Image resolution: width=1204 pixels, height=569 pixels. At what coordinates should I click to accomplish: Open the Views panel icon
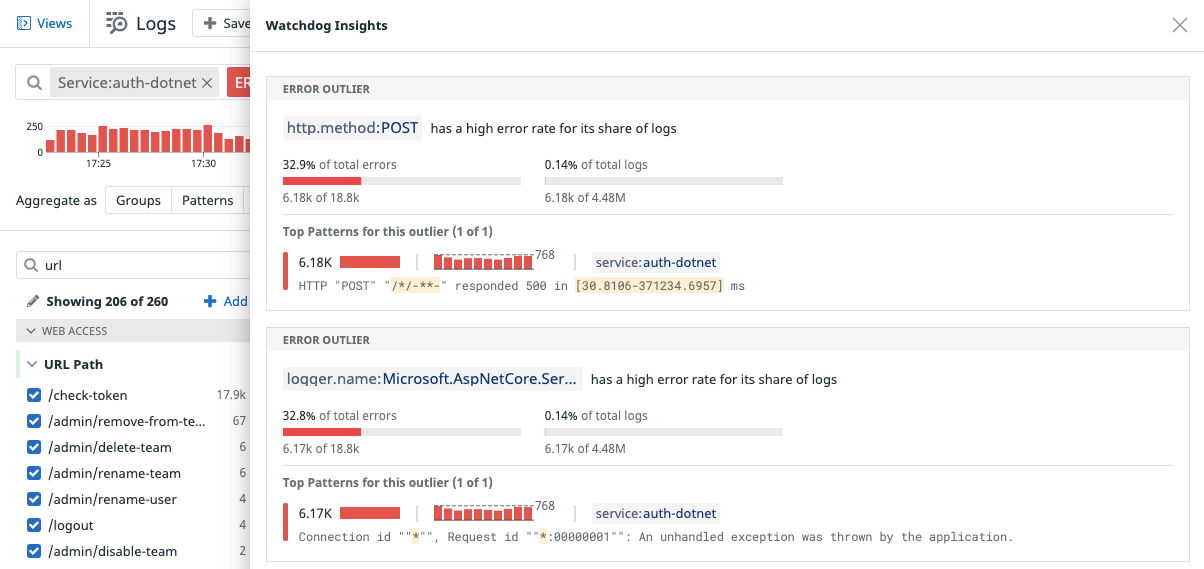pos(24,23)
